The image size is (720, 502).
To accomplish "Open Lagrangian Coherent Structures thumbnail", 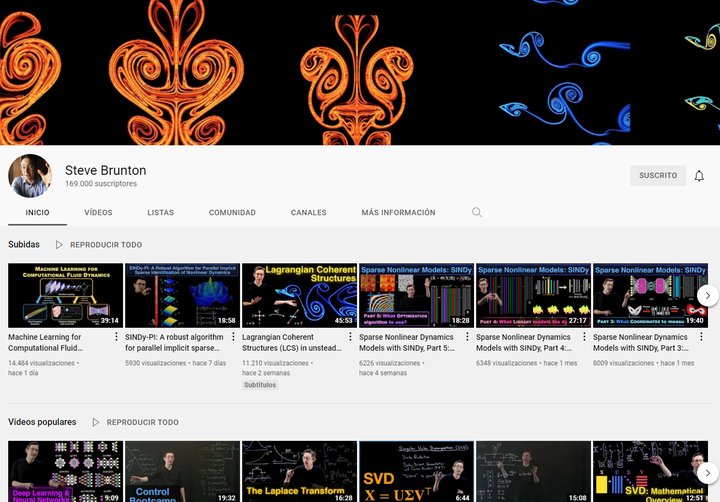I will point(299,295).
